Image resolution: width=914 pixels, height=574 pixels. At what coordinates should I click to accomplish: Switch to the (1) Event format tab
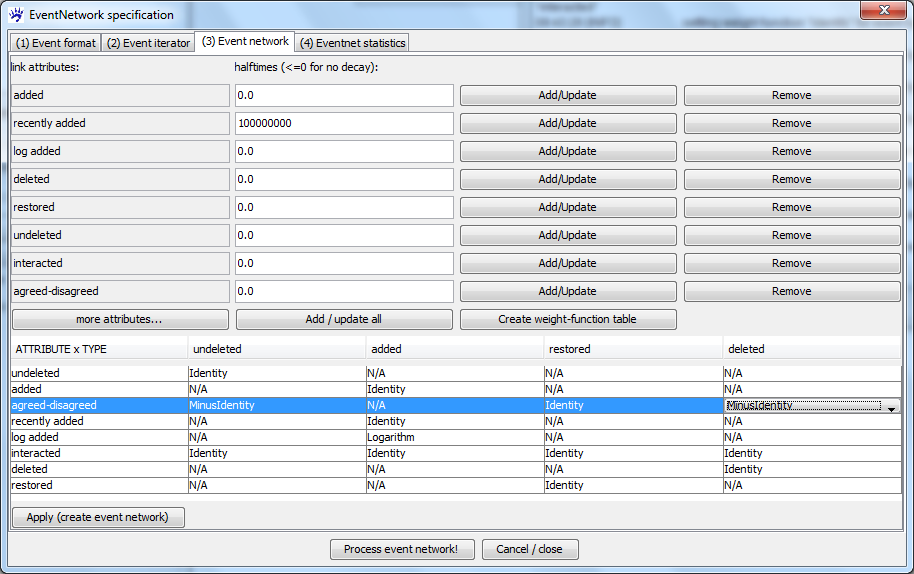coord(55,43)
